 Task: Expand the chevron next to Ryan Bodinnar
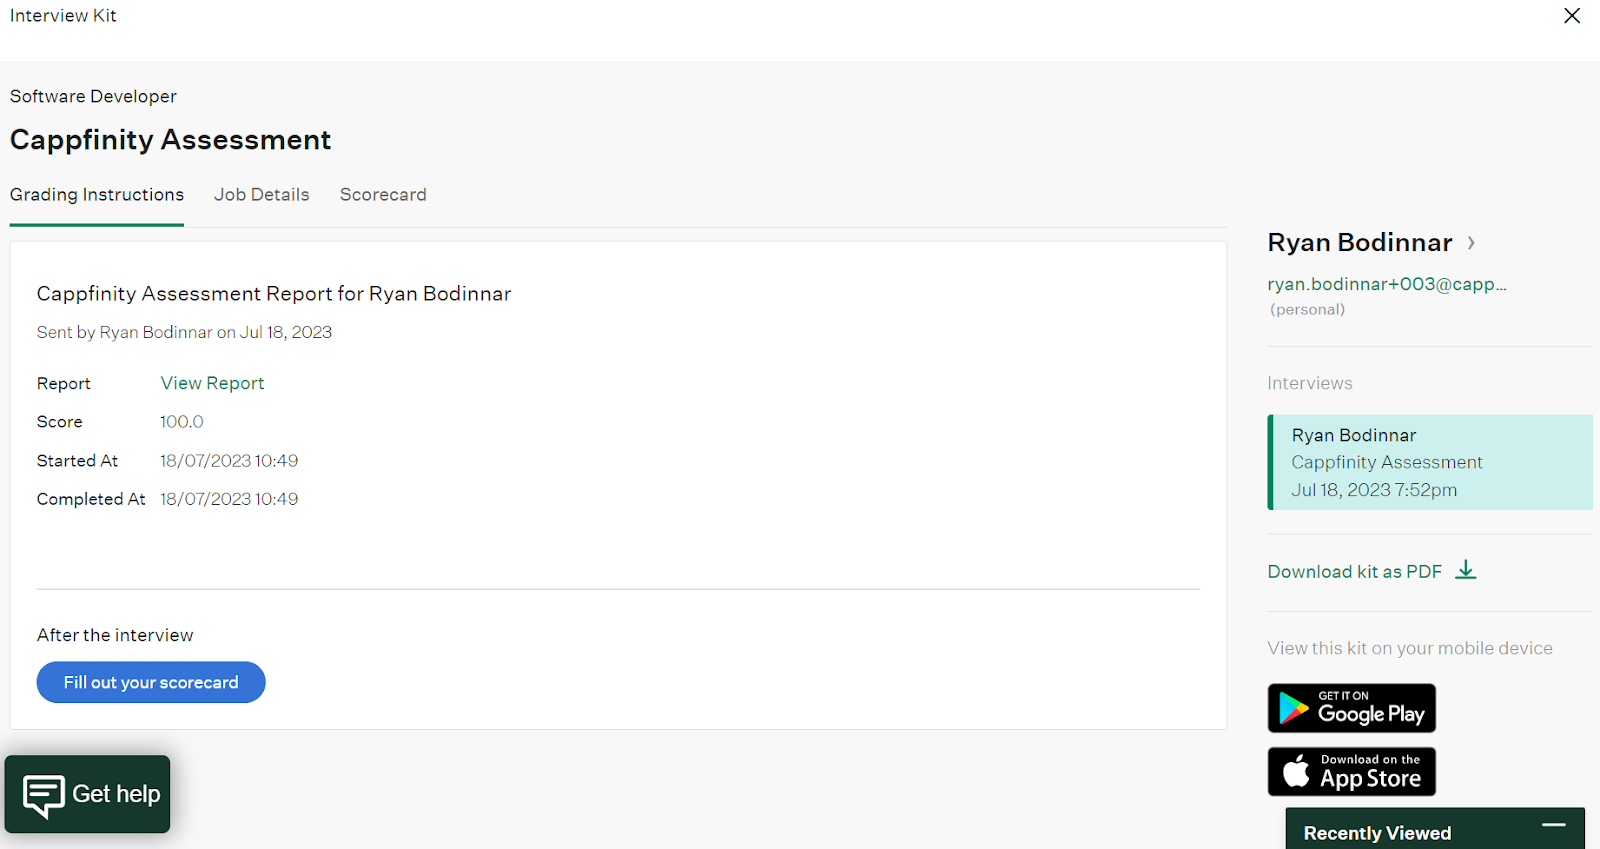[x=1471, y=243]
